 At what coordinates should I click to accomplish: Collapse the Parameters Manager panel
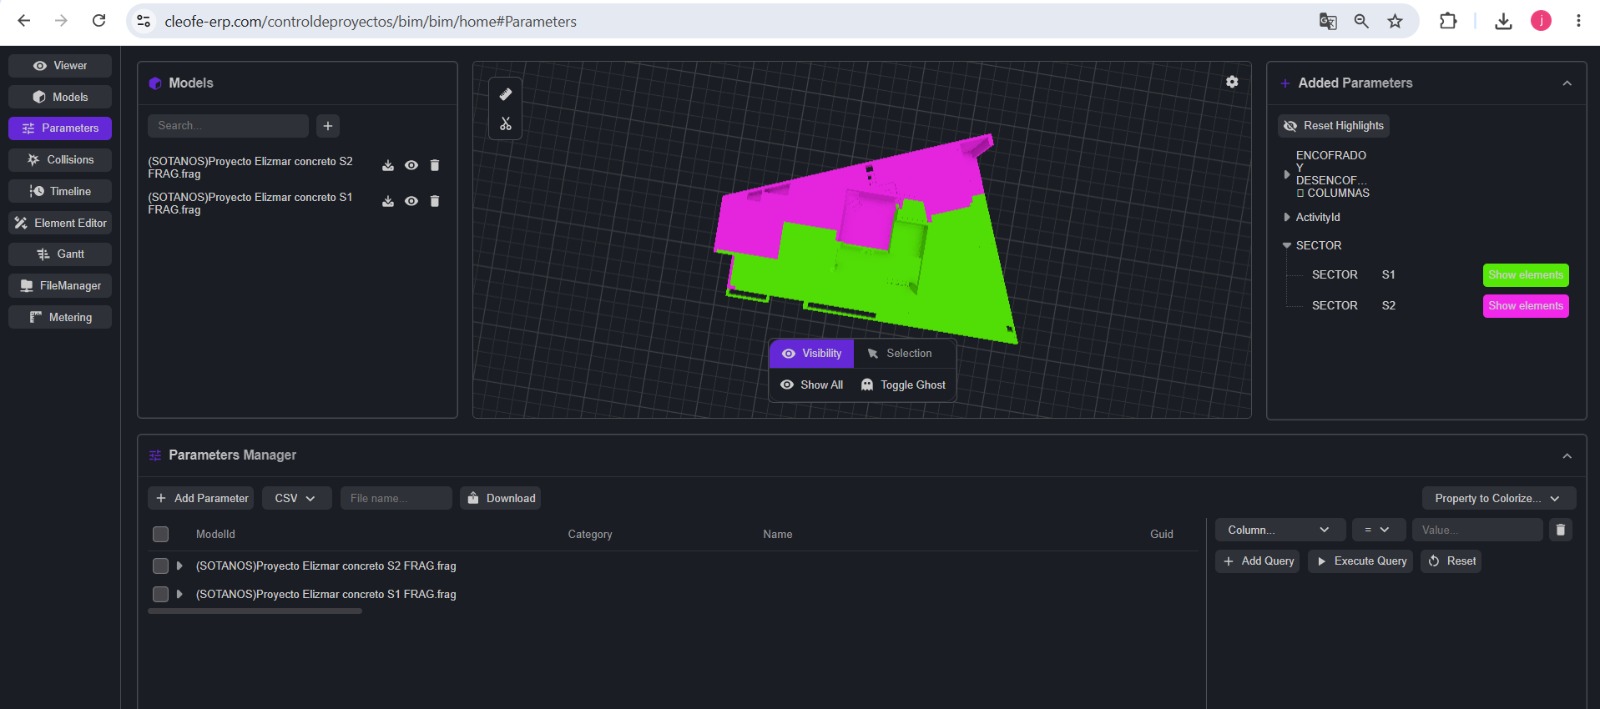tap(1567, 456)
